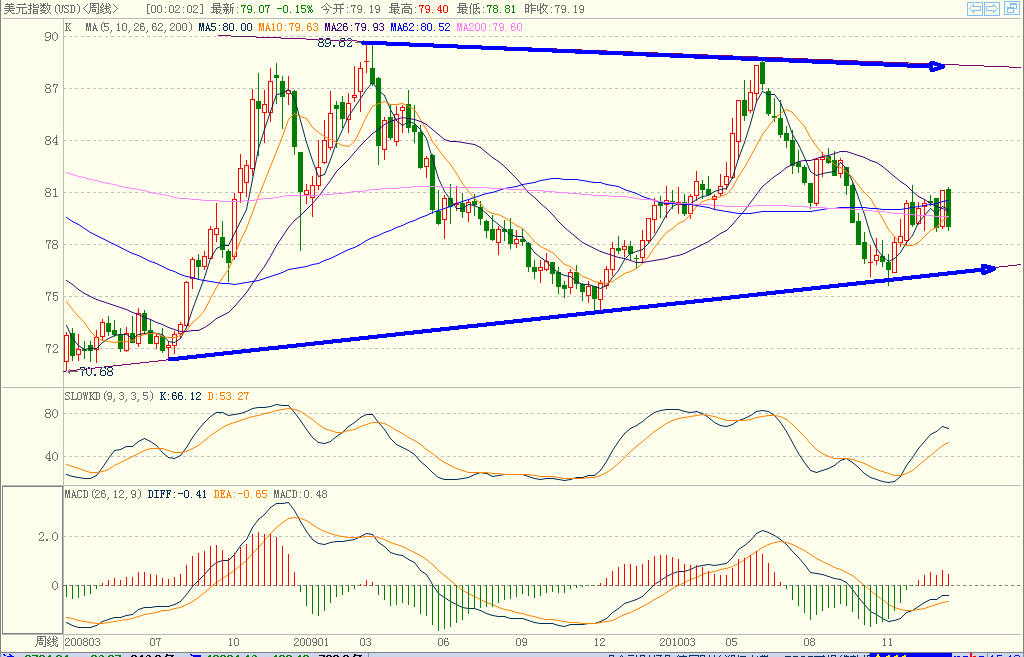
Task: Click the 最高:79.40 high value
Action: pos(419,9)
